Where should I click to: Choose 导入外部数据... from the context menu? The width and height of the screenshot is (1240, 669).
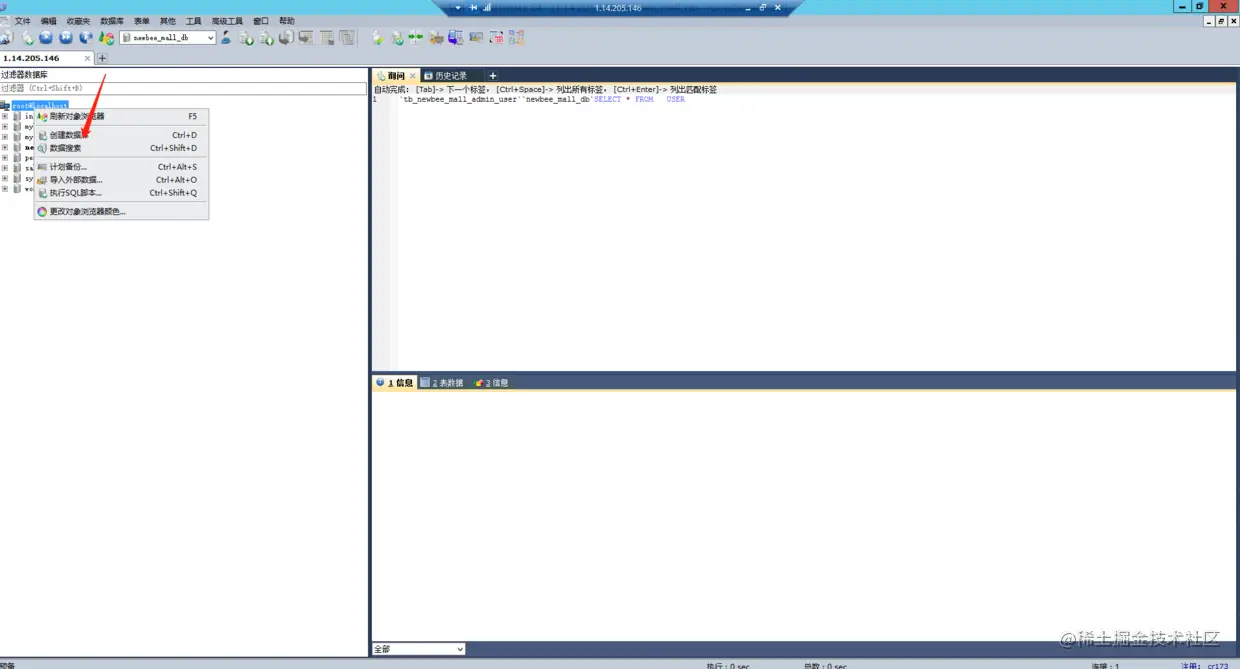pos(121,180)
